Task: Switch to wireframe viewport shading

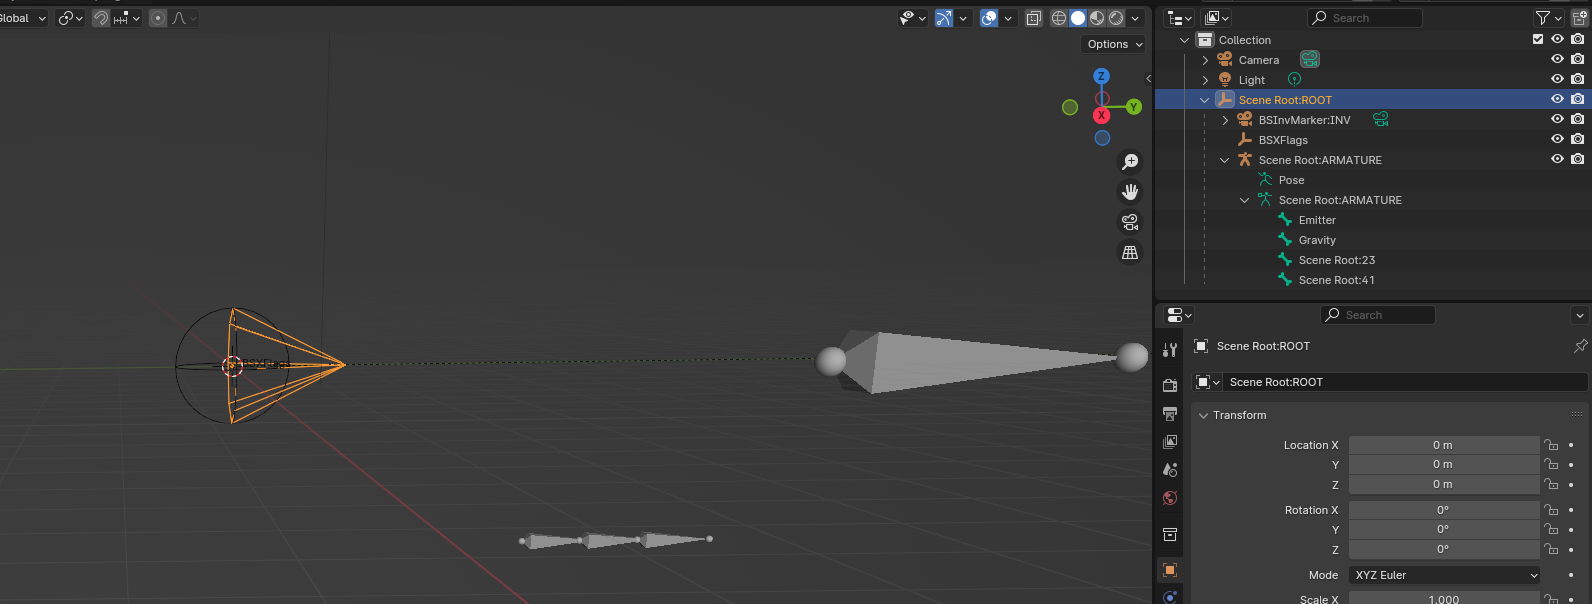Action: pos(1059,18)
